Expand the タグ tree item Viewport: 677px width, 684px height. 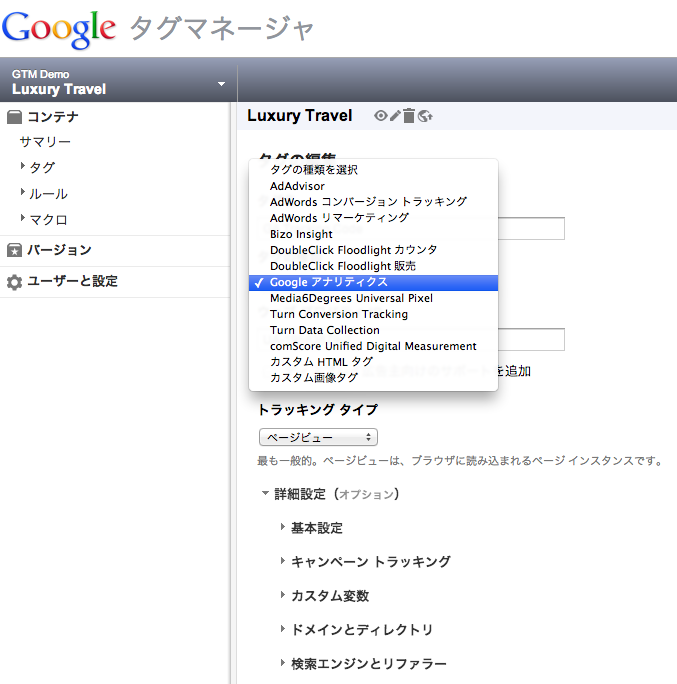pyautogui.click(x=23, y=165)
